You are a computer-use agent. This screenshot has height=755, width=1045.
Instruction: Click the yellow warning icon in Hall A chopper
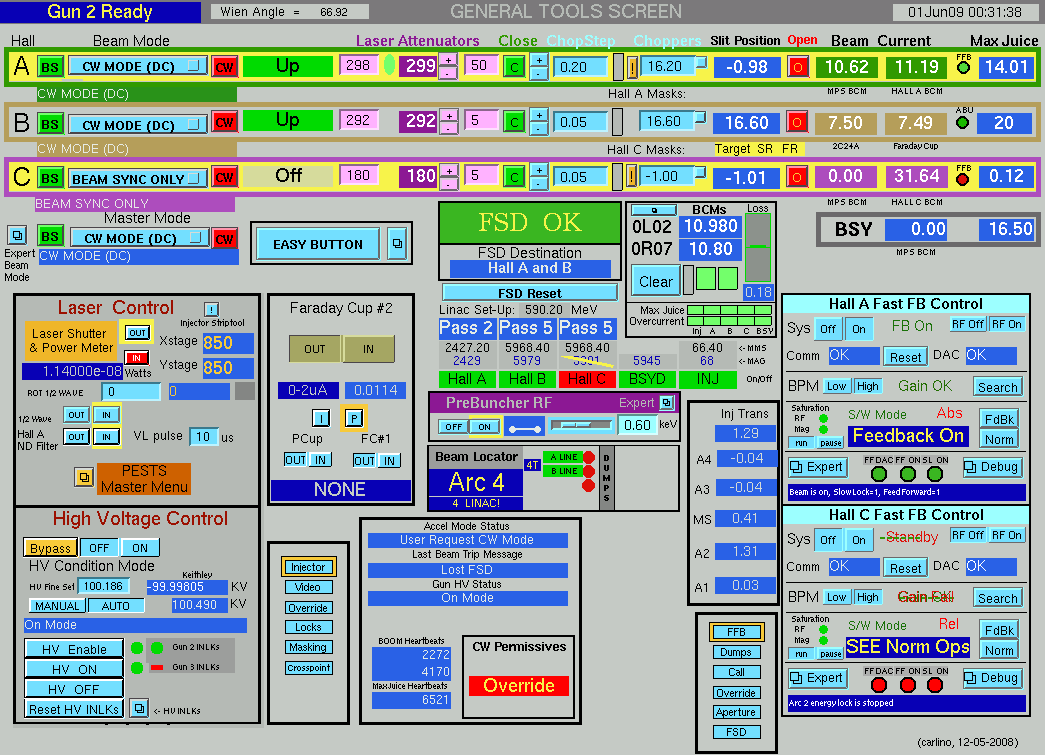[632, 67]
